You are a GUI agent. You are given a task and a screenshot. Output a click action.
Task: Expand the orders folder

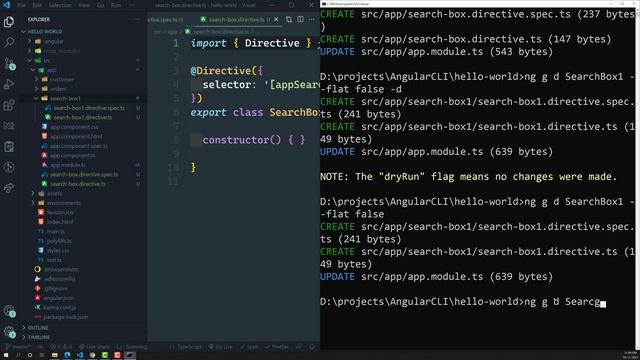[x=58, y=89]
